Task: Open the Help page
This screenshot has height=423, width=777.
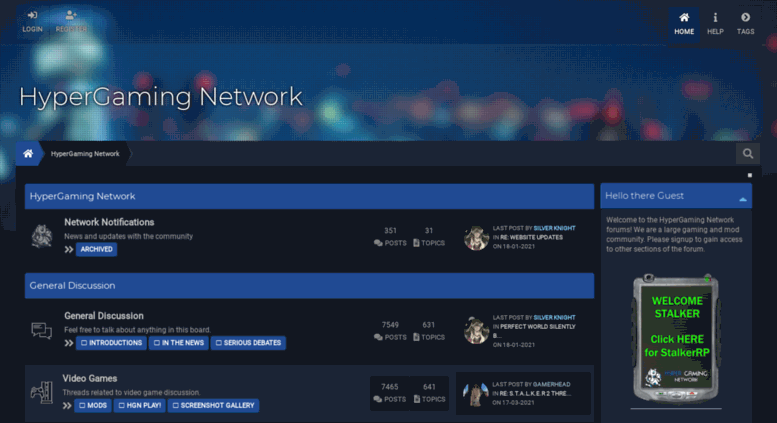Action: point(715,24)
